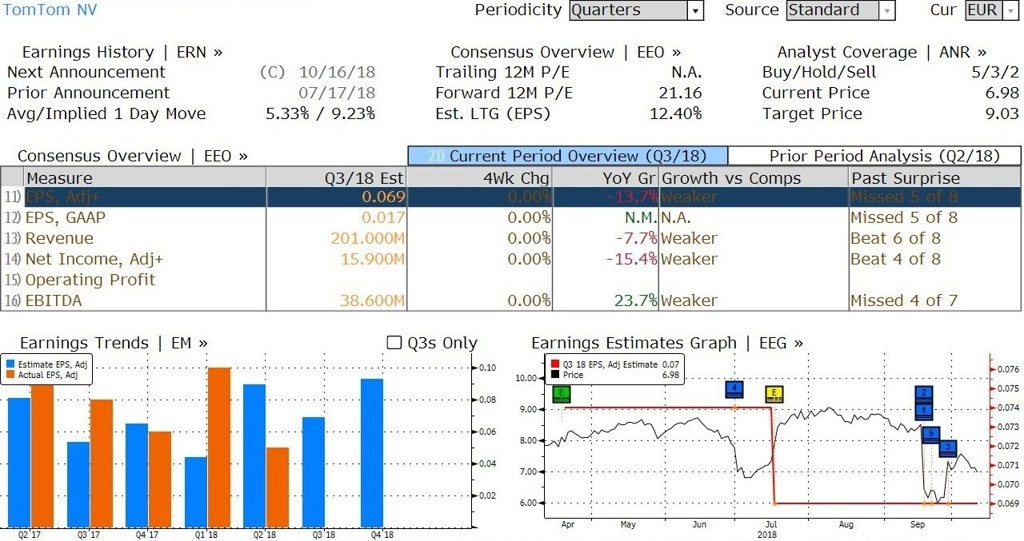Click the blue 3 marker in September

point(948,448)
